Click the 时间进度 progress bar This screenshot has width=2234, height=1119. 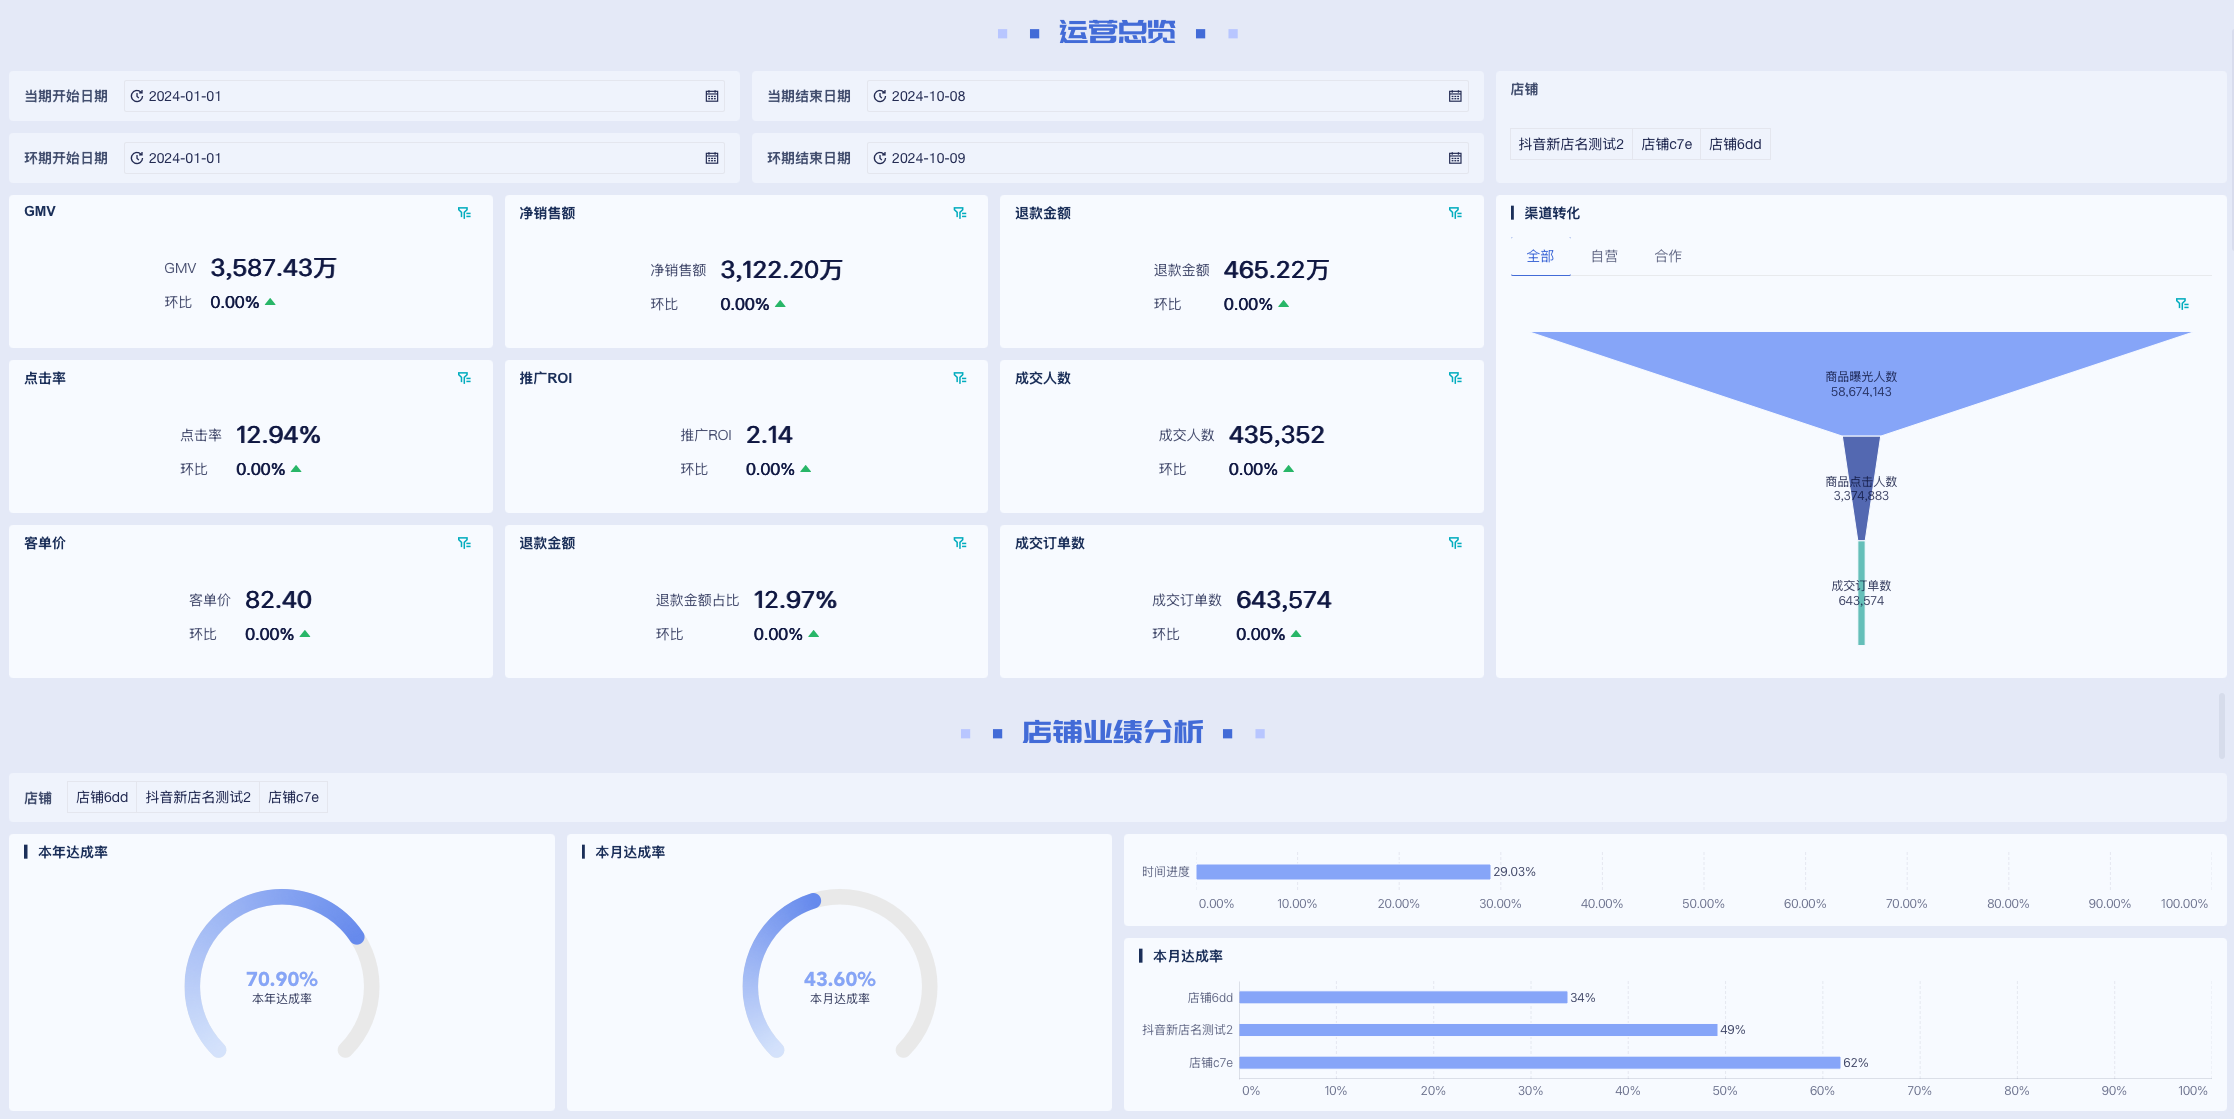pyautogui.click(x=1342, y=872)
